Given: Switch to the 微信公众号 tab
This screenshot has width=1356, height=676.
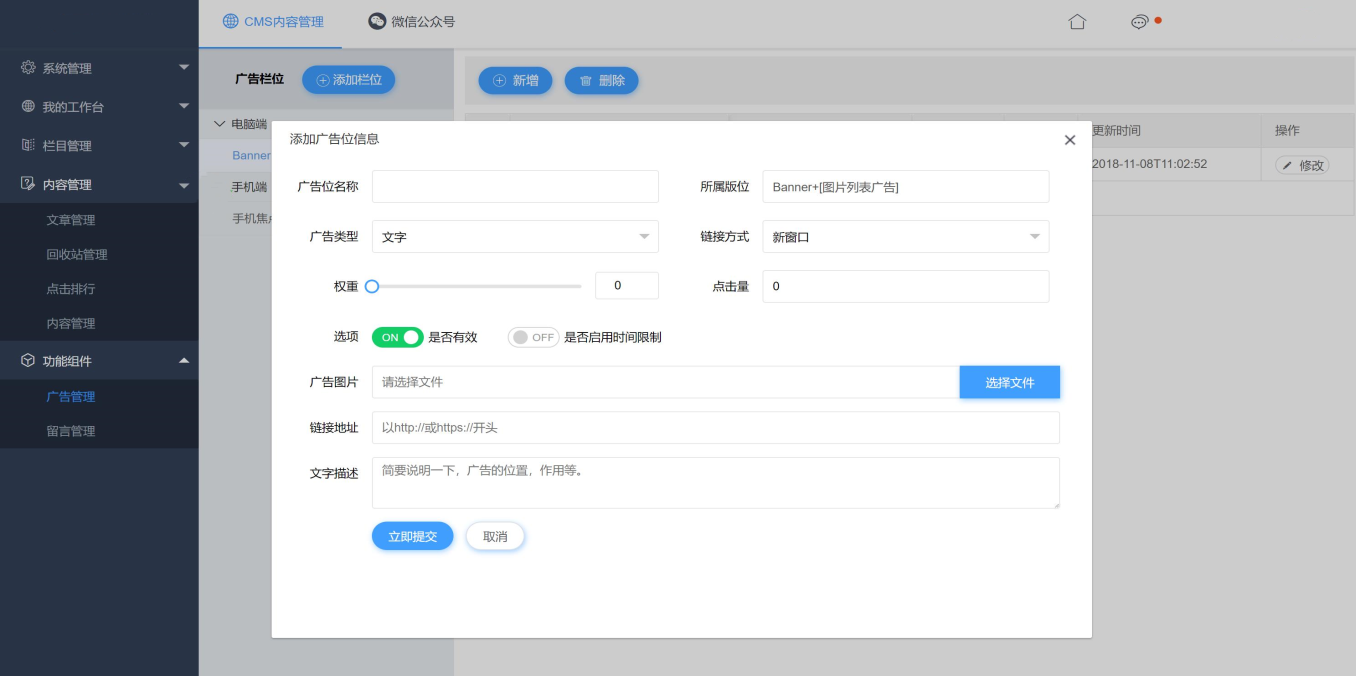Looking at the screenshot, I should pos(411,22).
